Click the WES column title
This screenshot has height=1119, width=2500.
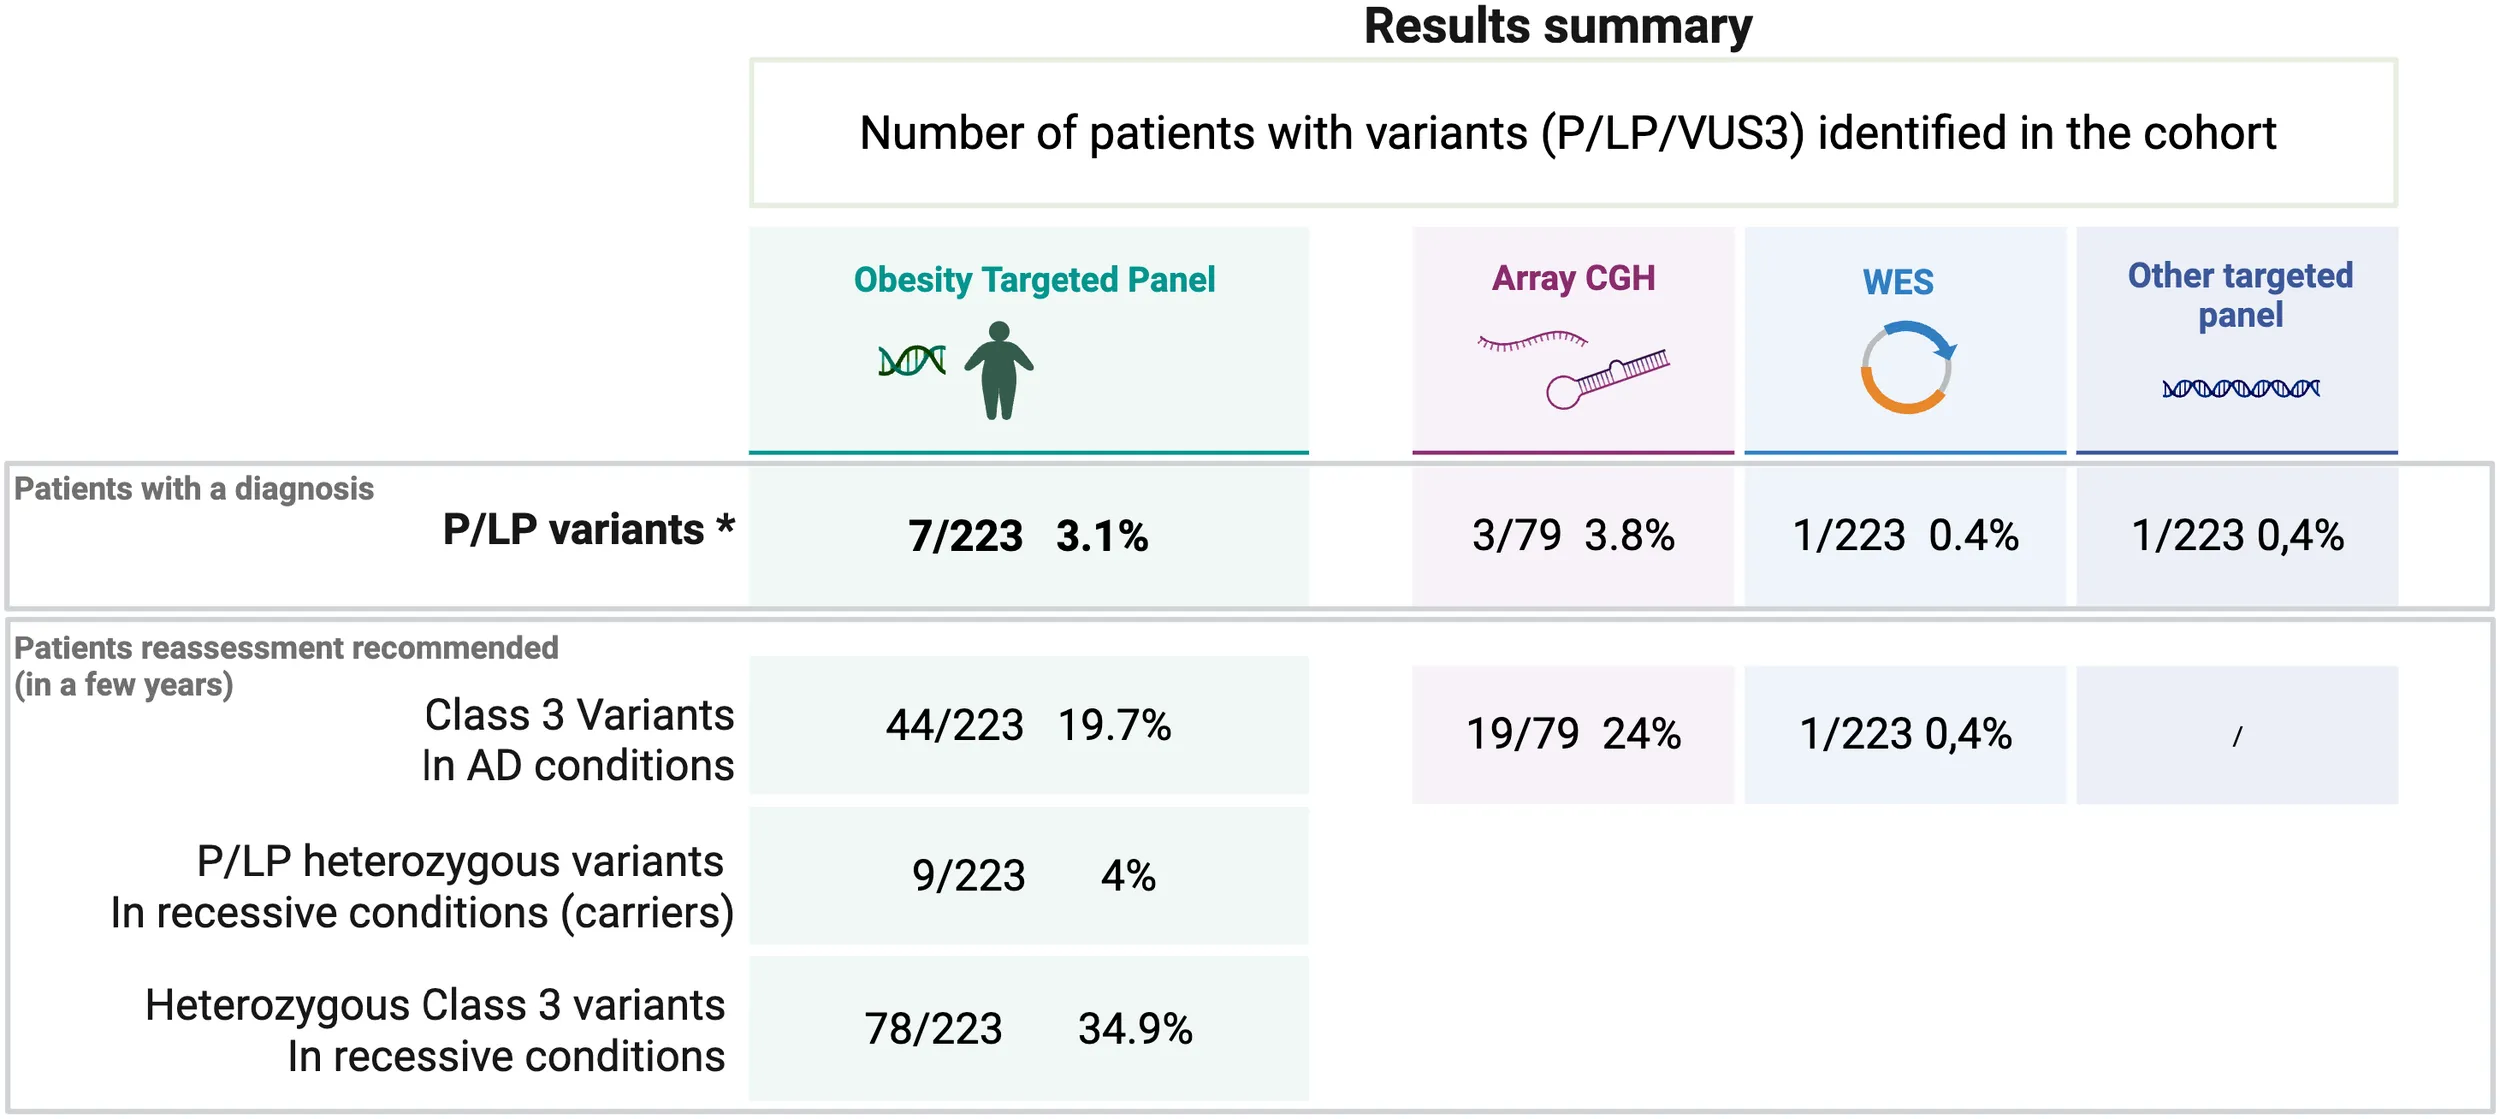pos(1898,282)
